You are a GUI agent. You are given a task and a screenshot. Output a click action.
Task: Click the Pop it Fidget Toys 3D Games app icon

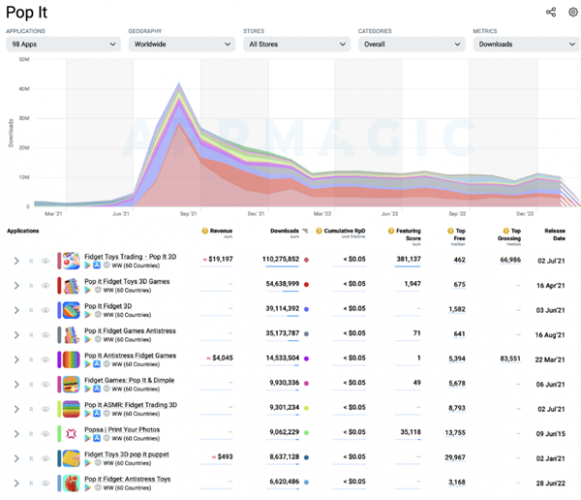click(71, 285)
